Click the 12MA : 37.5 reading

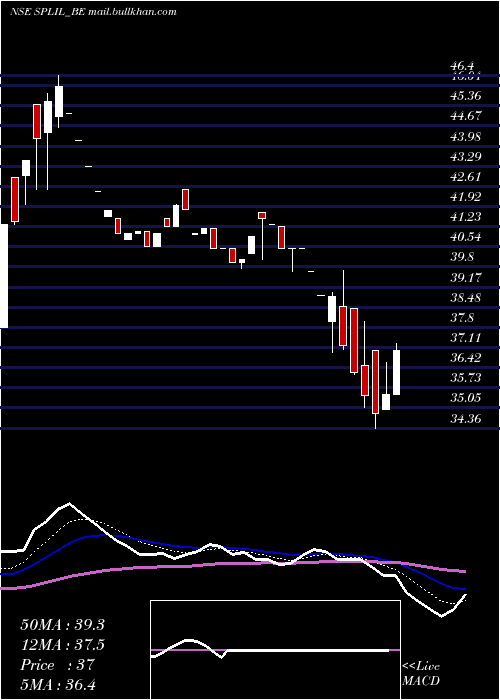(62, 645)
